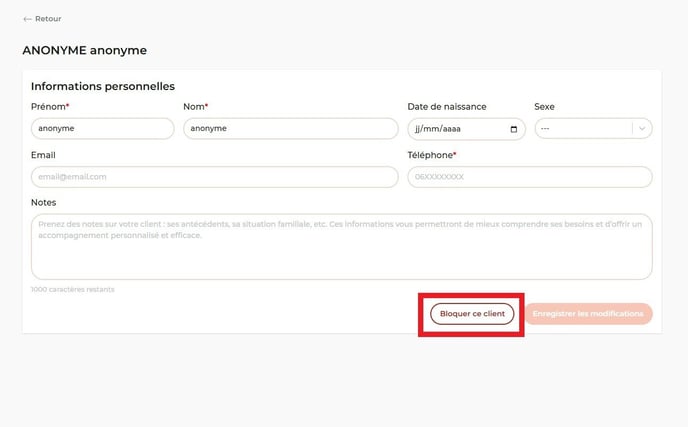The height and width of the screenshot is (427, 688).
Task: Click the Email input with placeholder email@email.com
Action: click(x=214, y=177)
